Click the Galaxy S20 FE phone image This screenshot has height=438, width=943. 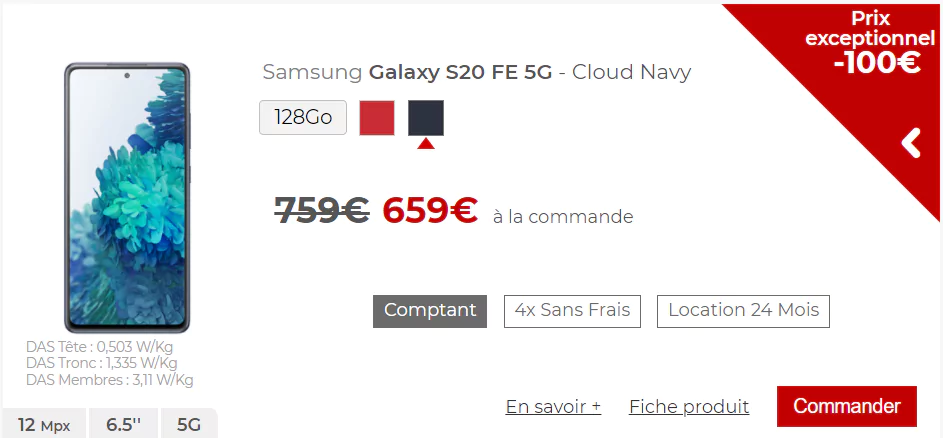(127, 197)
